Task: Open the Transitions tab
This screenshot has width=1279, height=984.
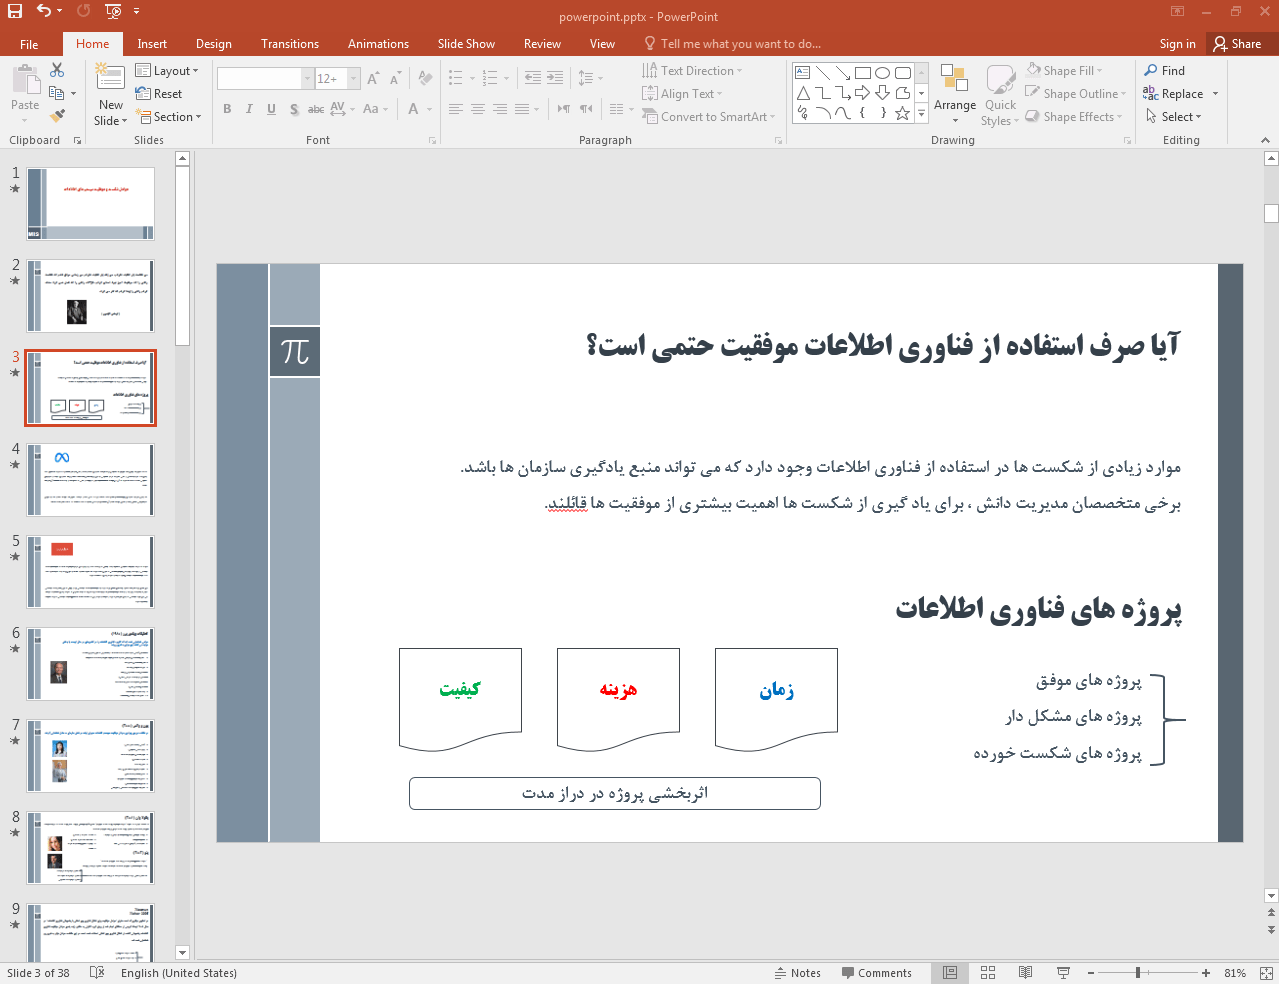Action: (x=289, y=44)
